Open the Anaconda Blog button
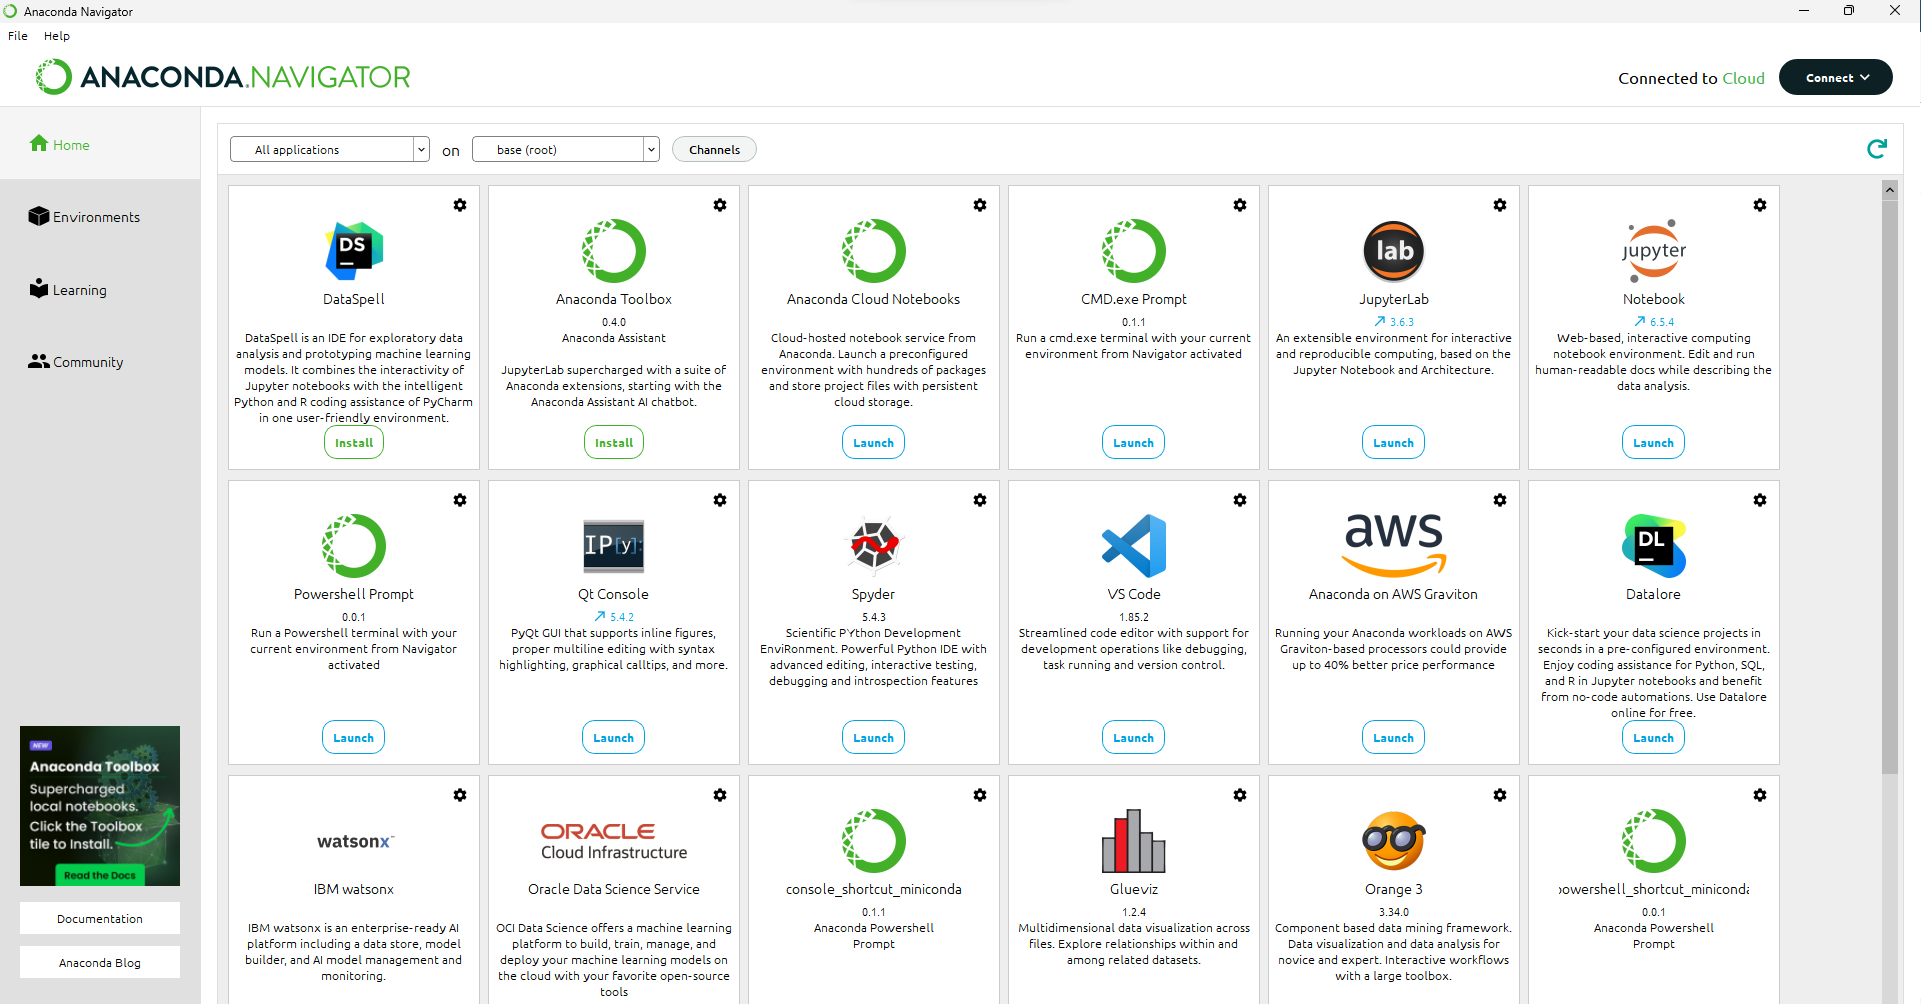Screen dimensions: 1921x1004 pyautogui.click(x=100, y=963)
